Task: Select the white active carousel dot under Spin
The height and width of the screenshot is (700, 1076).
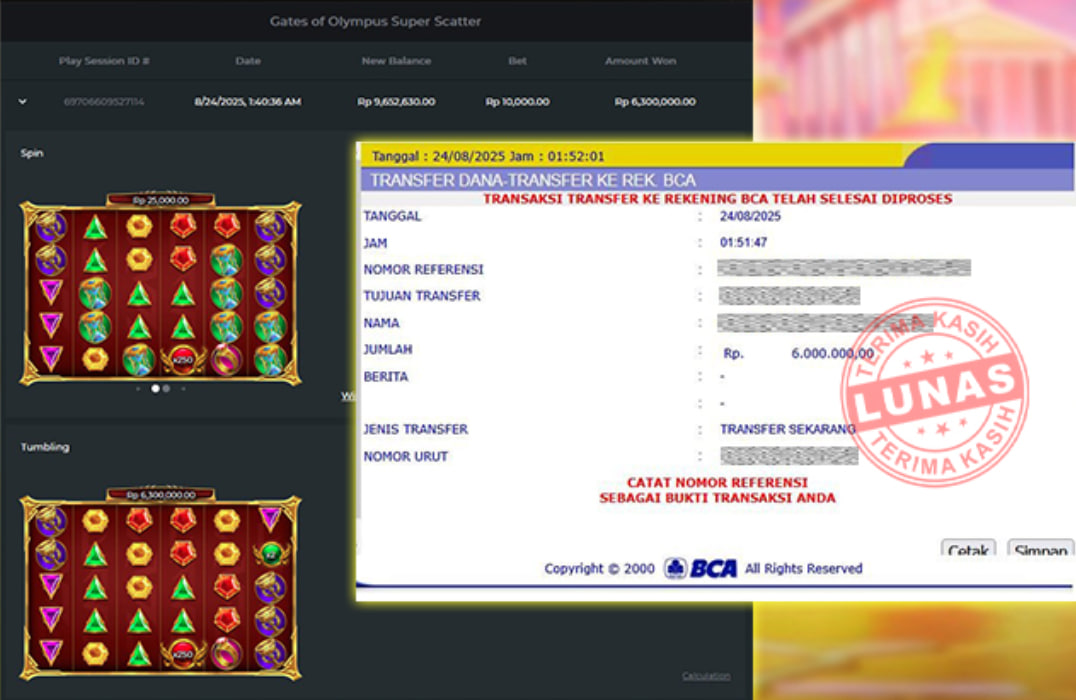Action: pyautogui.click(x=156, y=388)
